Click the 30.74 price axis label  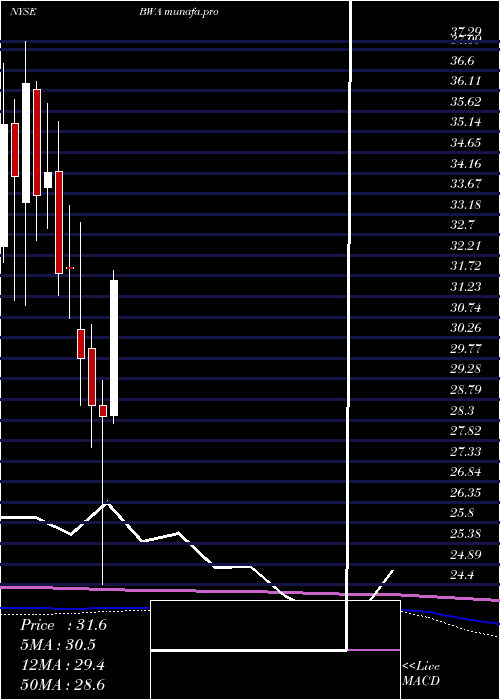(465, 308)
